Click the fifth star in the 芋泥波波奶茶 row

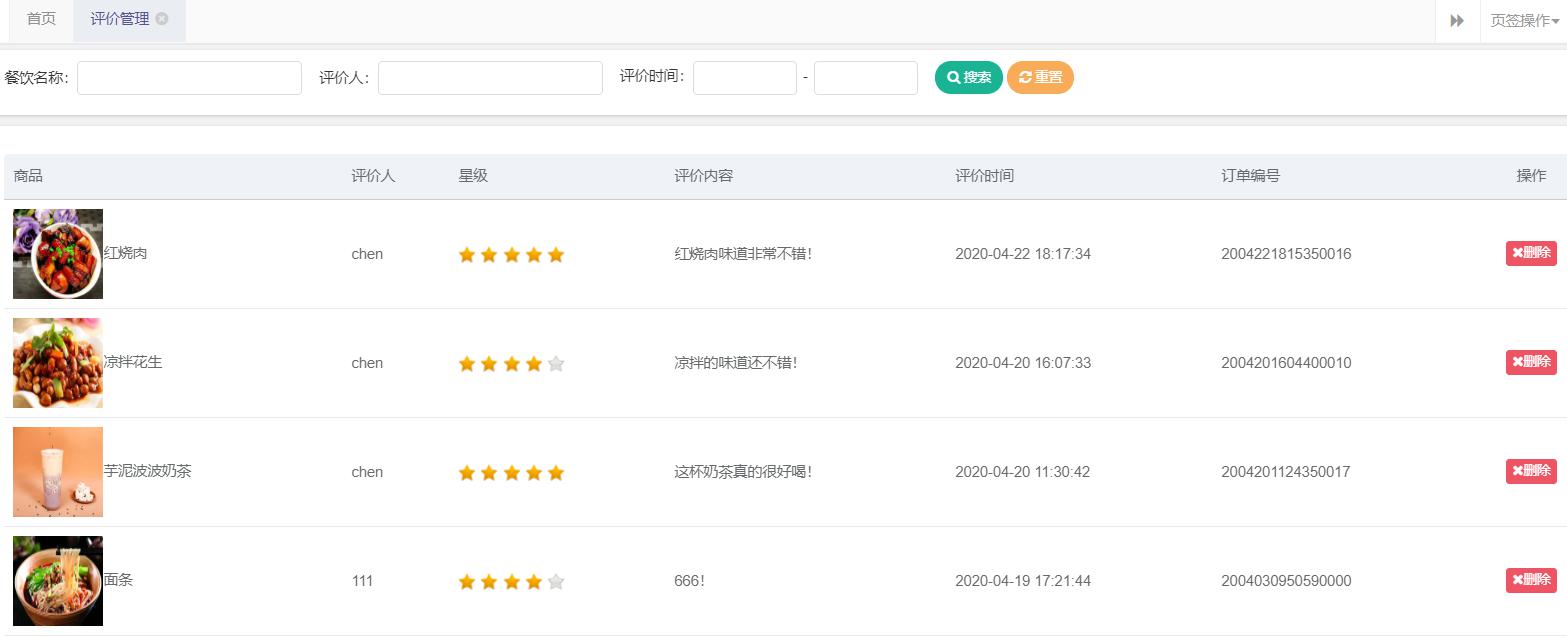(x=556, y=472)
